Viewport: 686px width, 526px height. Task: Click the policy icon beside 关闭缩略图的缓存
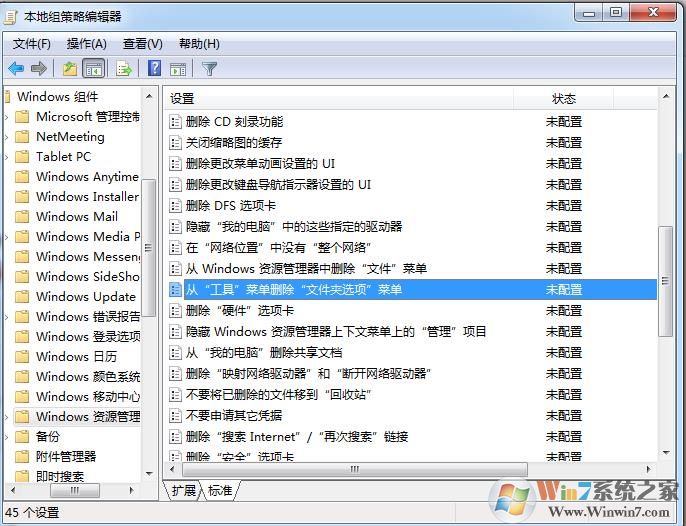175,143
